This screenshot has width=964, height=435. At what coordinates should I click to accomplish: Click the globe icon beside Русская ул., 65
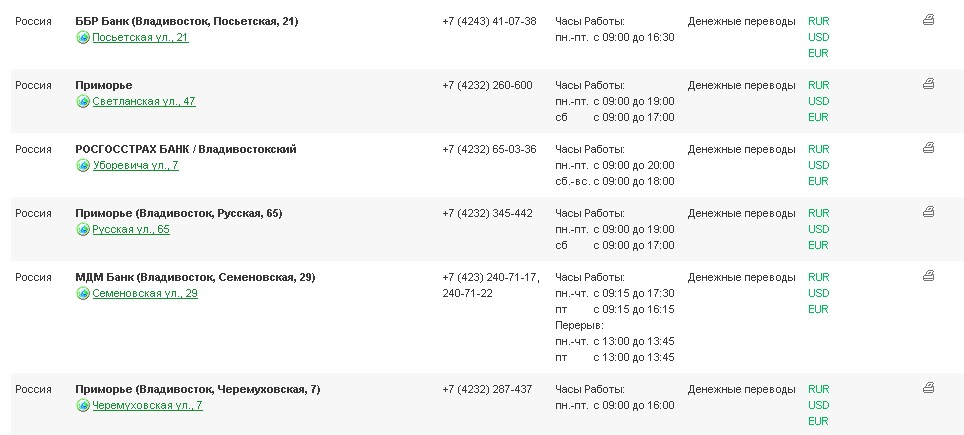(83, 229)
